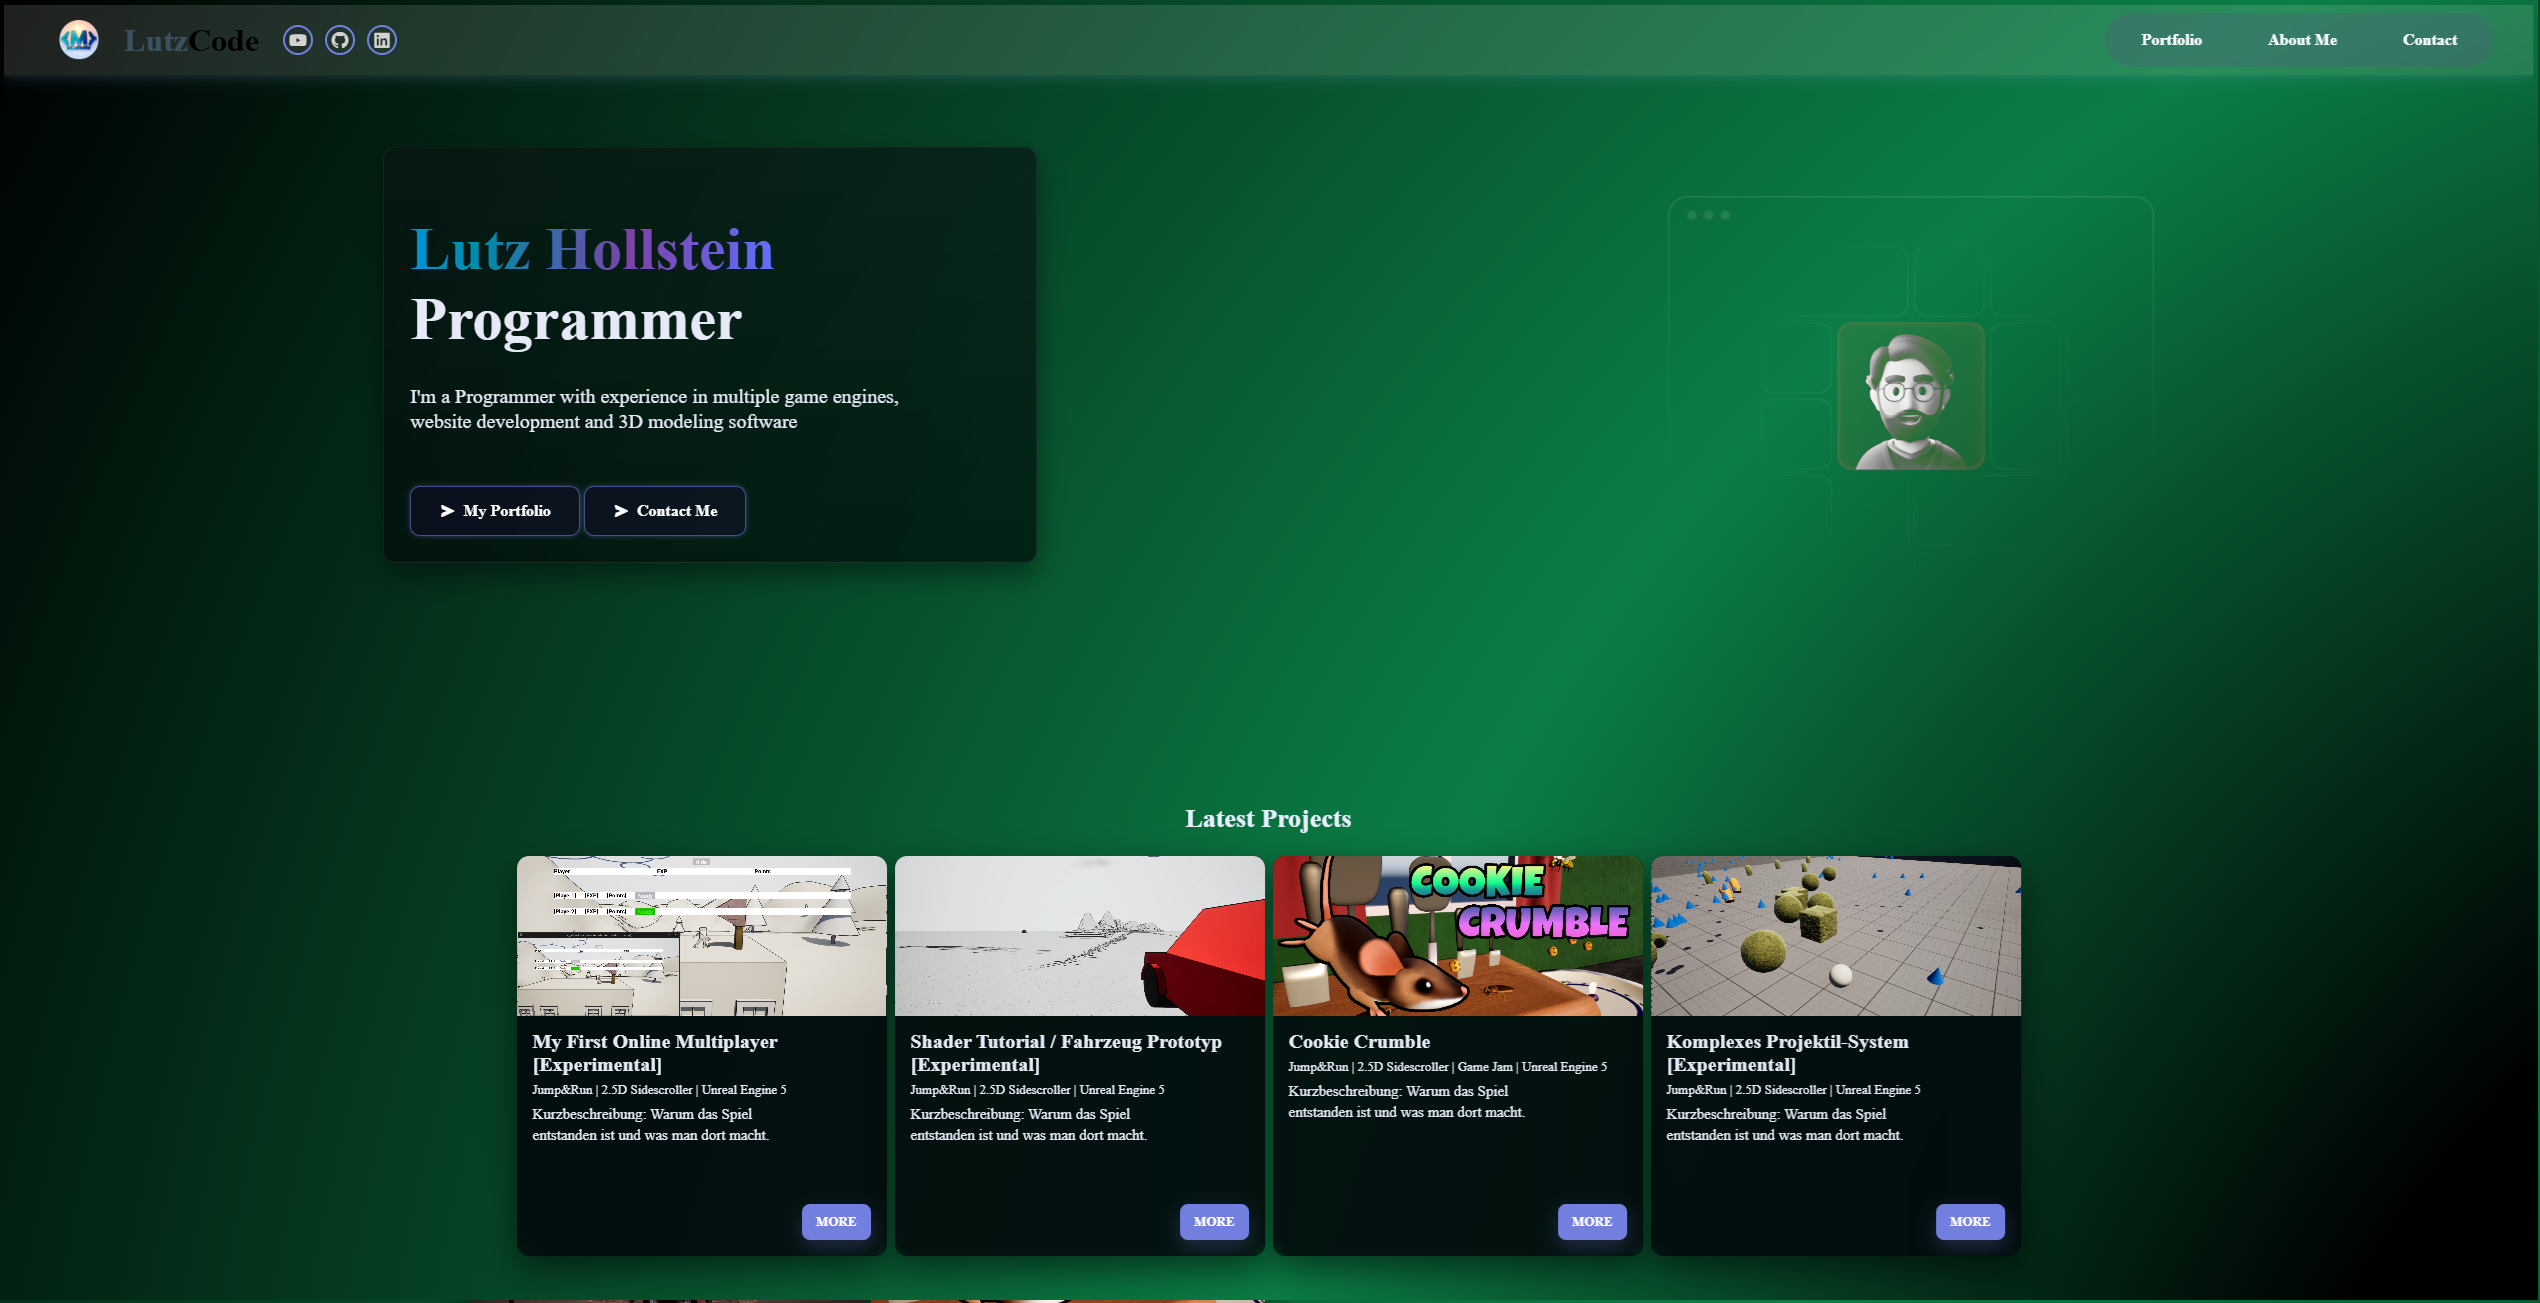Image resolution: width=2540 pixels, height=1303 pixels.
Task: Open the GitHub profile icon
Action: click(340, 40)
